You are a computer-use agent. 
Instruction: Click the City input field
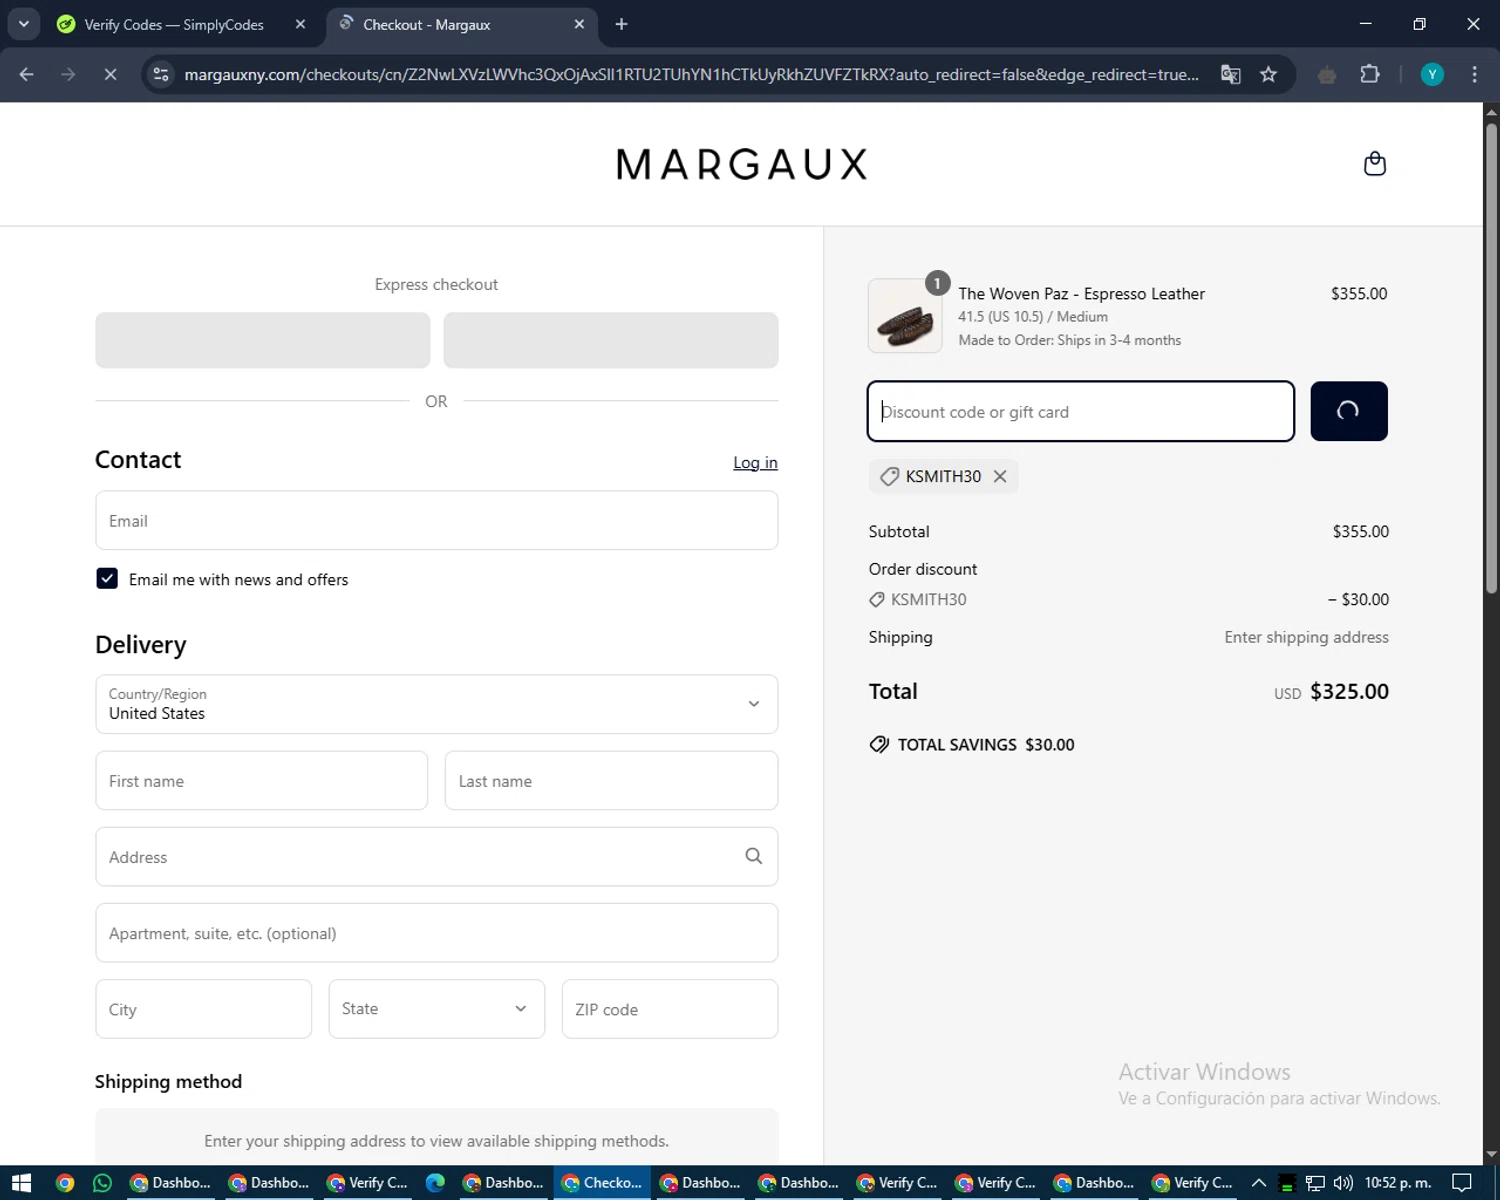[x=203, y=1009]
